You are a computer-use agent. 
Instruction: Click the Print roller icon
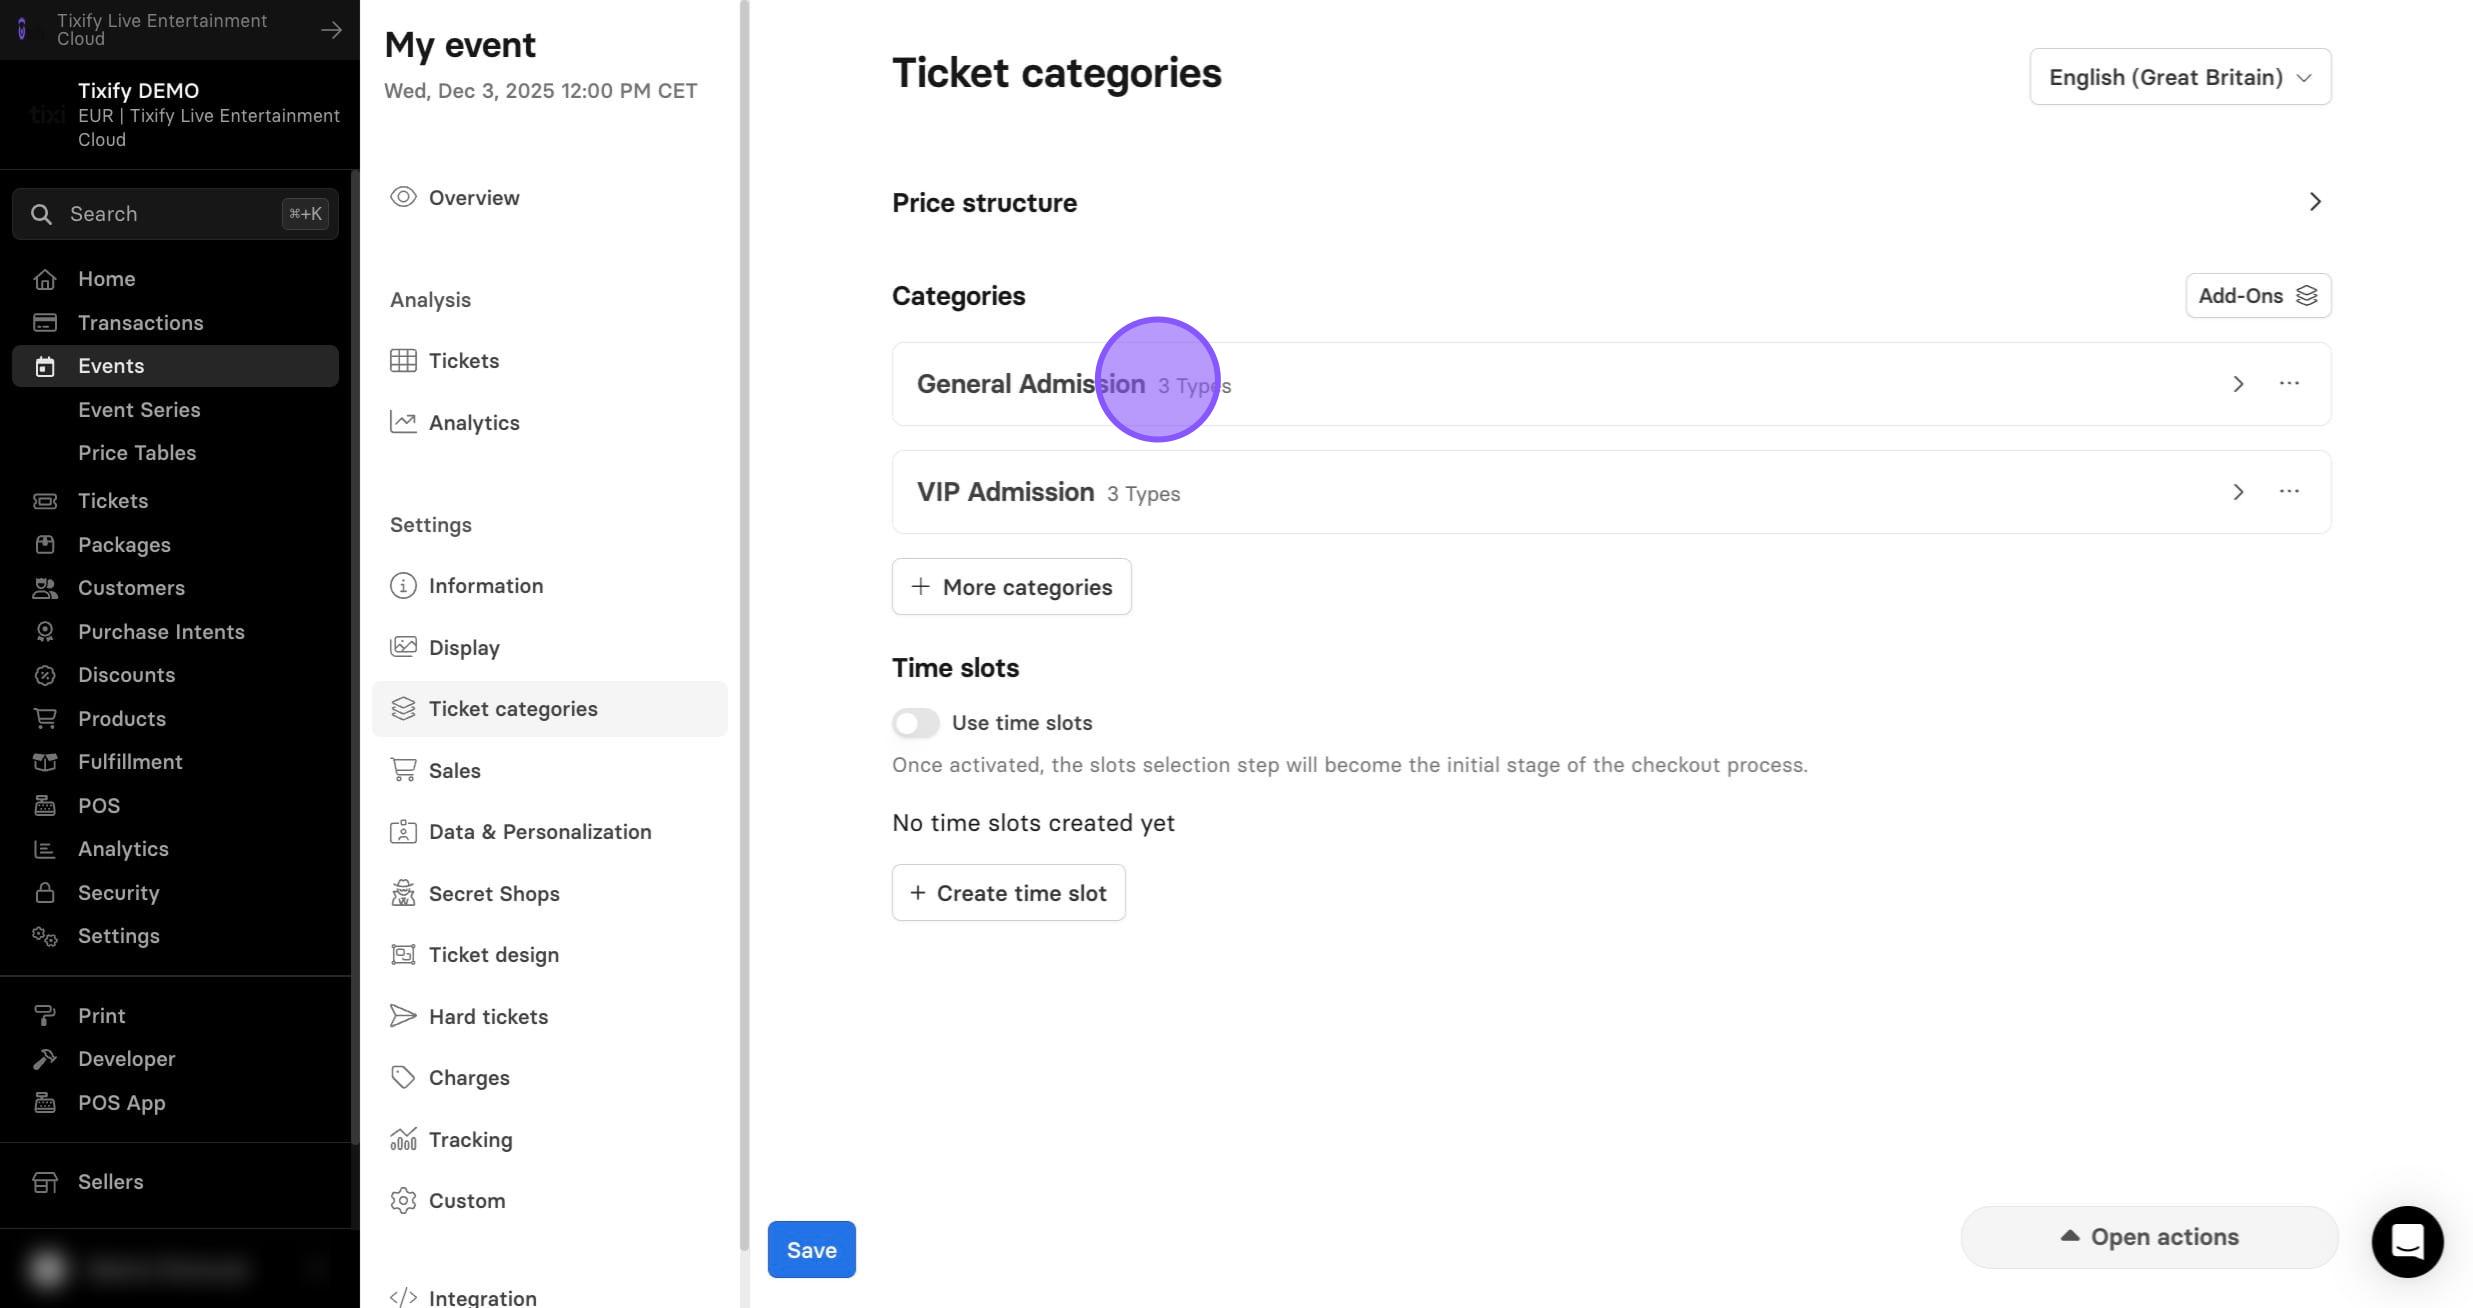click(x=45, y=1016)
